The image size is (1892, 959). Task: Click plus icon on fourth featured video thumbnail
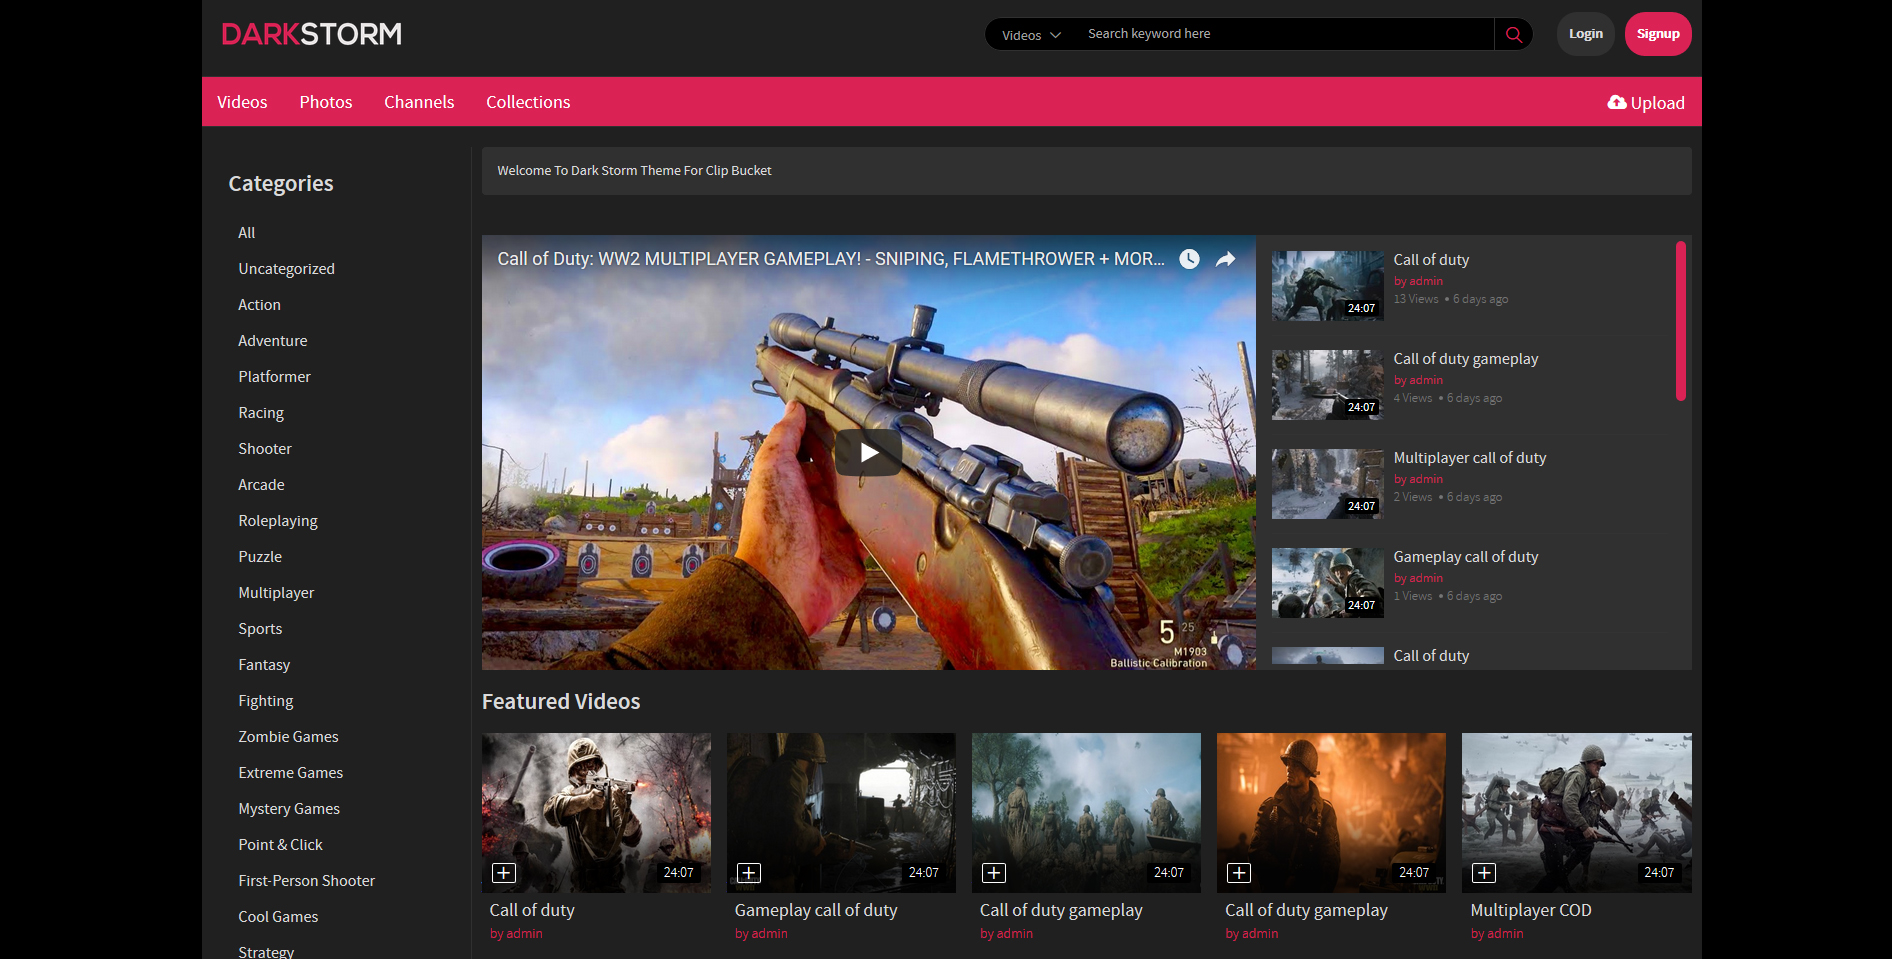(1239, 873)
